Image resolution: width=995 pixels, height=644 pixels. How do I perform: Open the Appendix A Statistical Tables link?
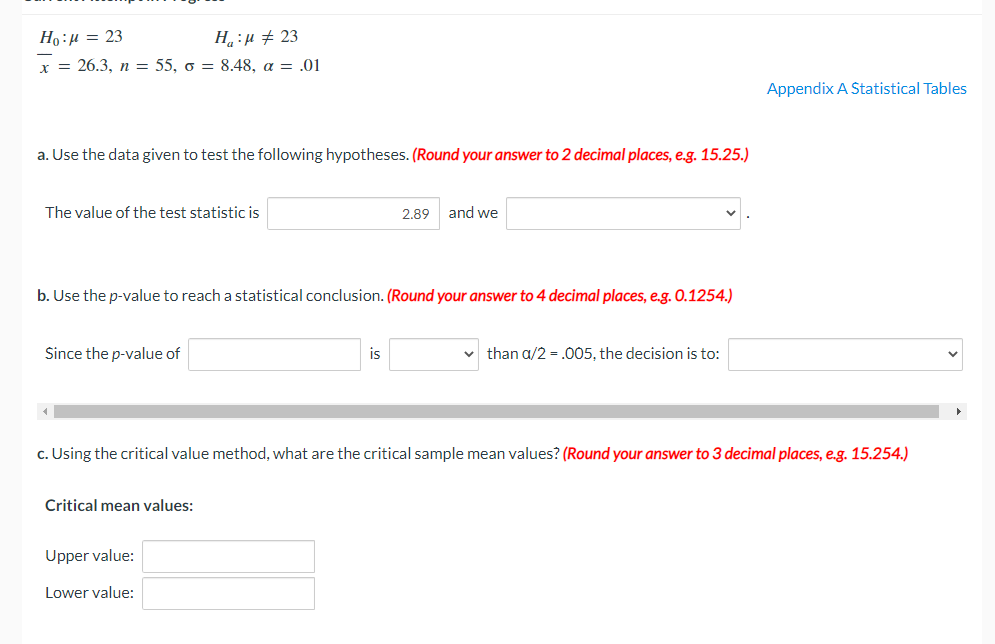[x=866, y=88]
